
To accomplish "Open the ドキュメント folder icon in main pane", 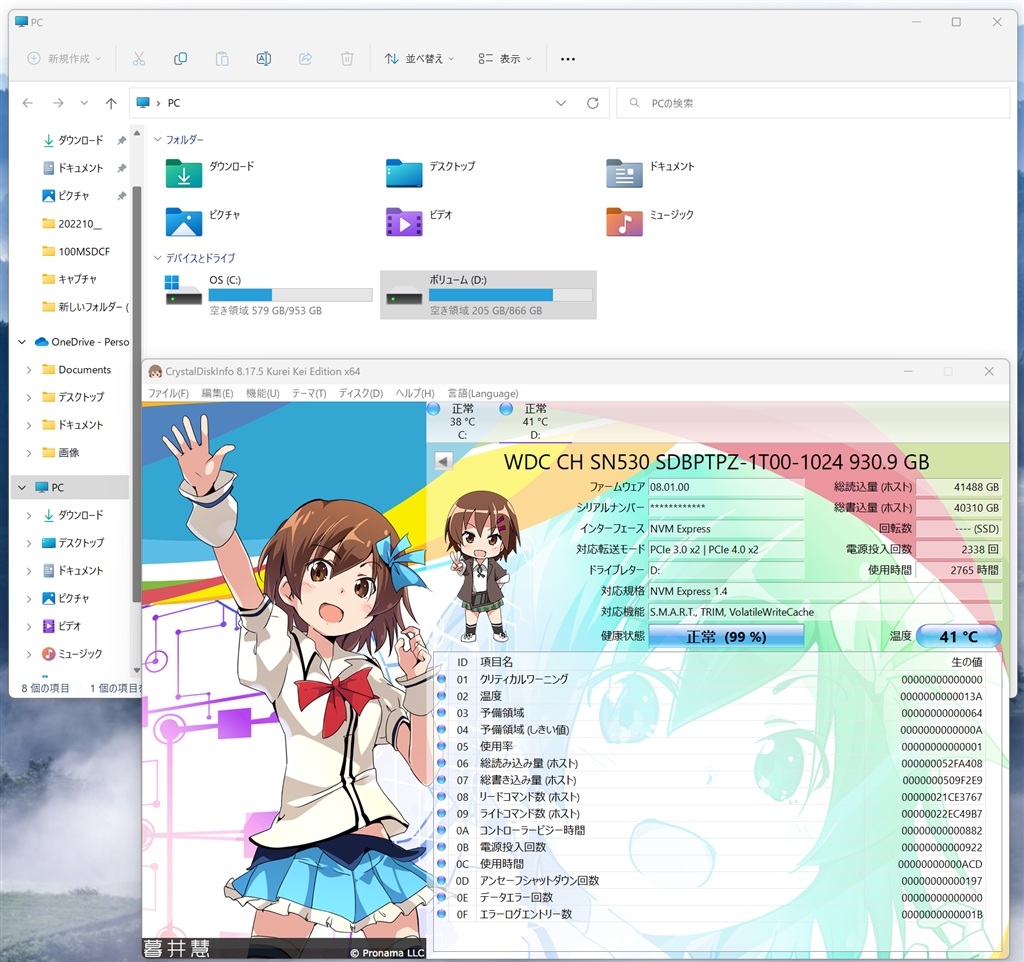I will pos(624,173).
